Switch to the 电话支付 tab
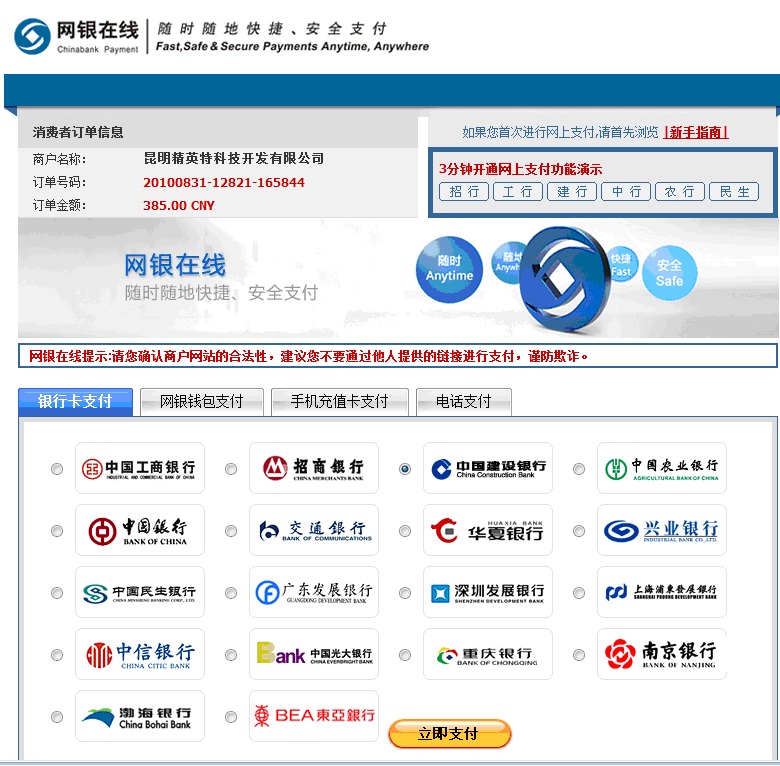This screenshot has width=780, height=766. tap(463, 401)
